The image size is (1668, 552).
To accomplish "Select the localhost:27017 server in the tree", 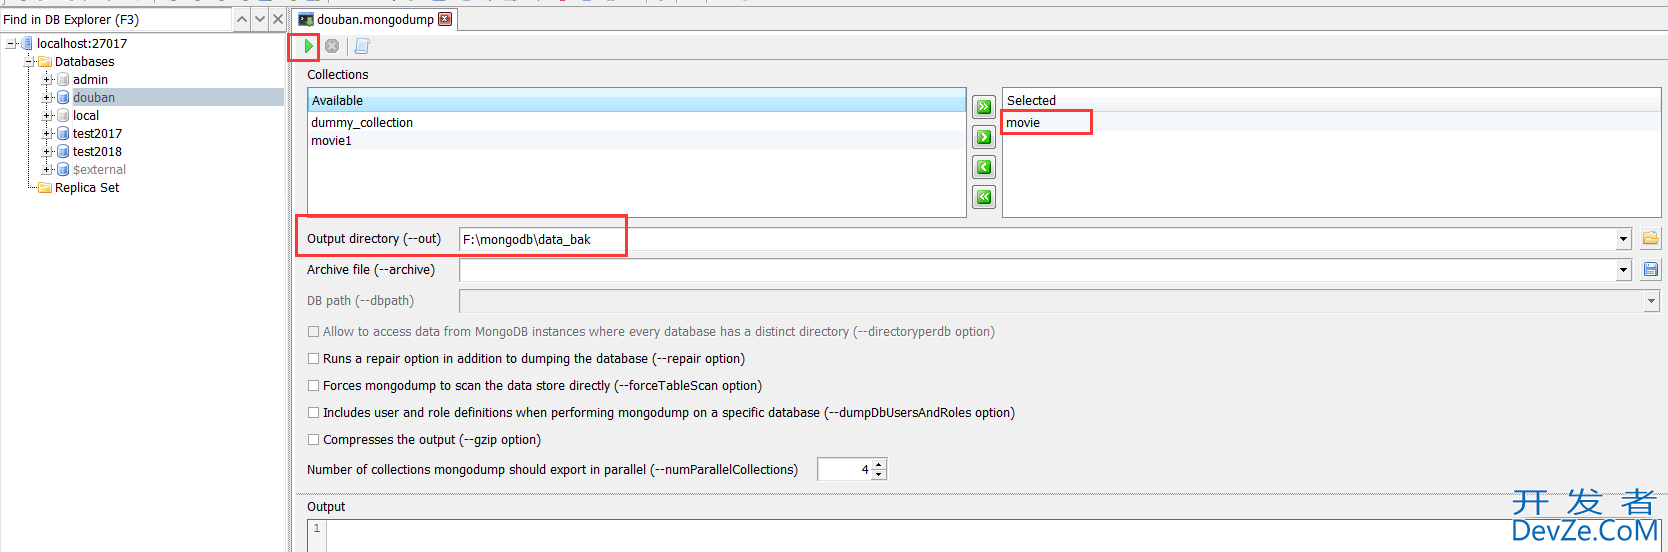I will point(82,44).
